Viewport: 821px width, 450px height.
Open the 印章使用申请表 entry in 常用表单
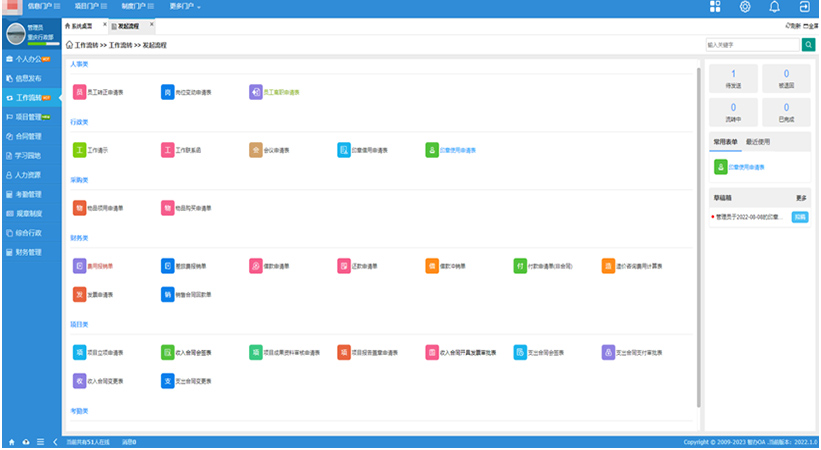click(740, 168)
